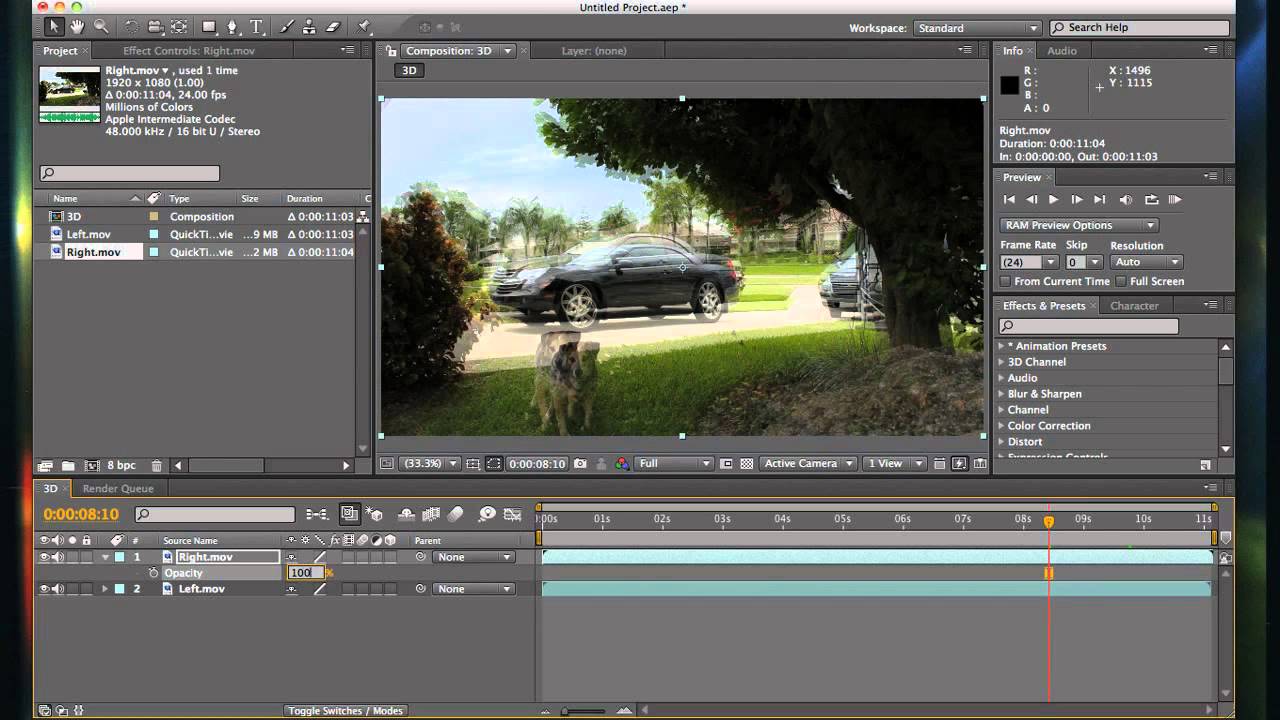Select the Rotation tool
Image resolution: width=1280 pixels, height=720 pixels.
coord(131,27)
